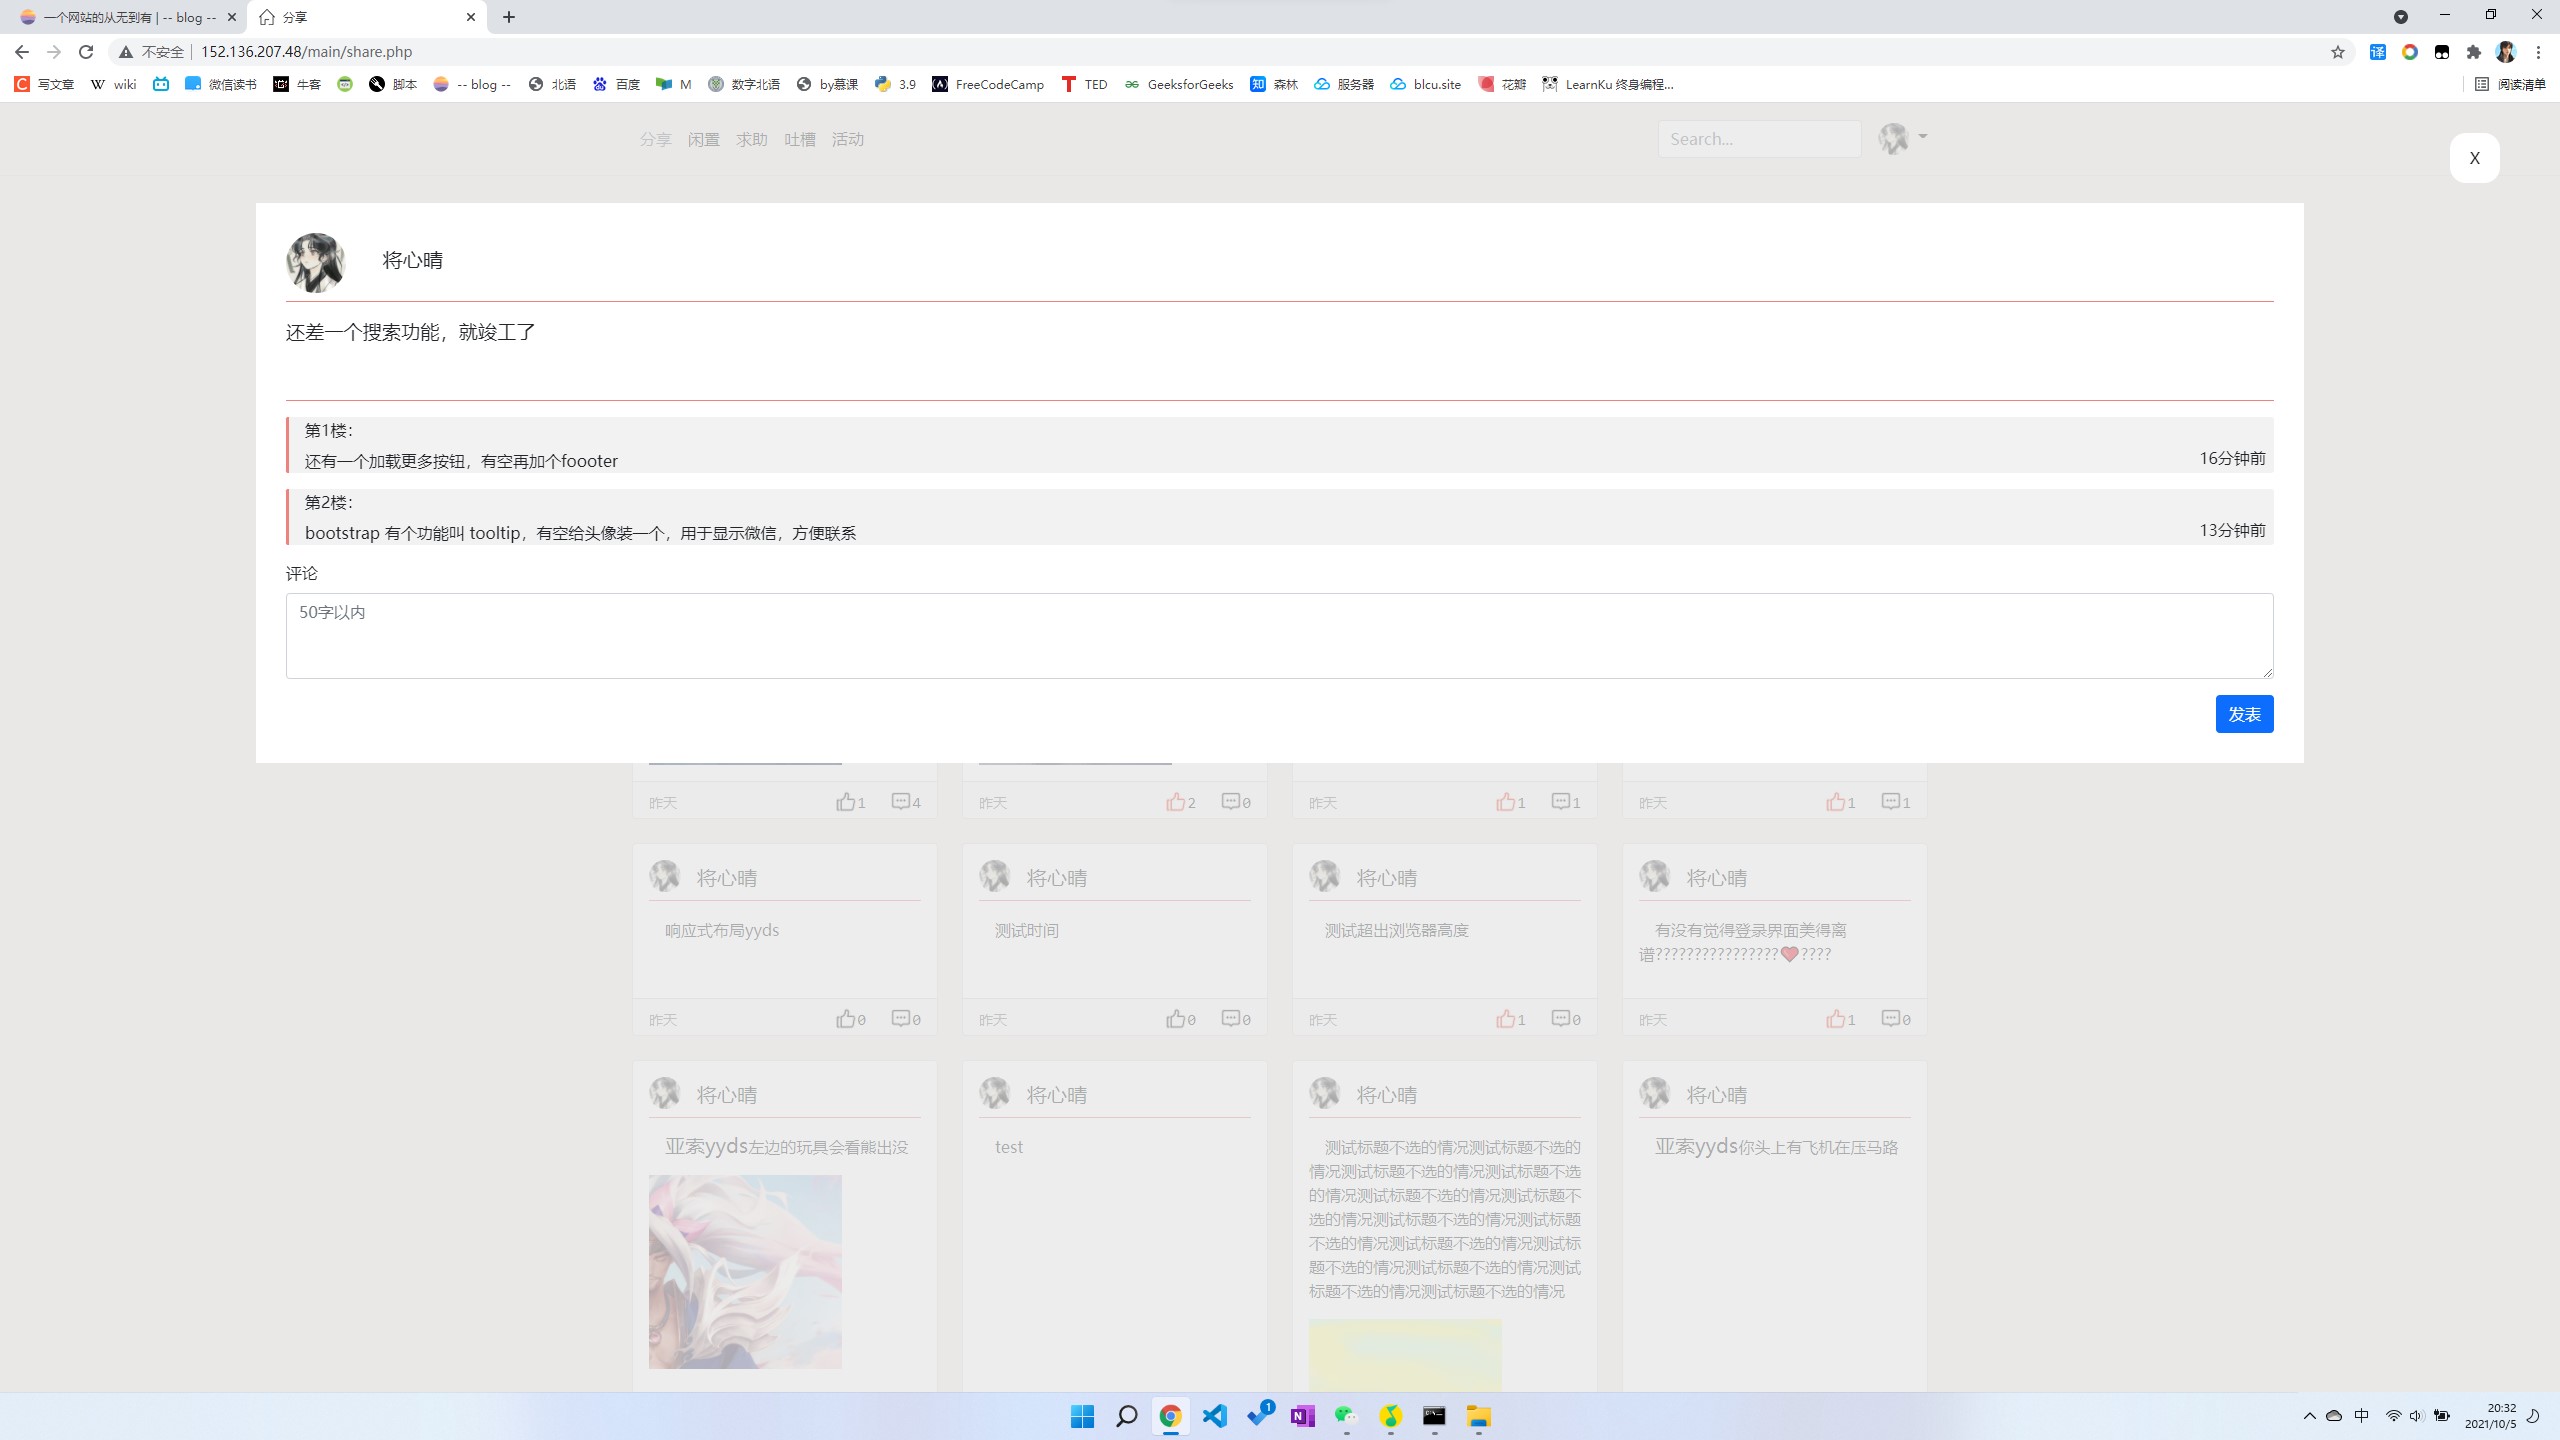This screenshot has width=2560, height=1440.
Task: Click the 不安全 site security indicator
Action: tap(152, 52)
